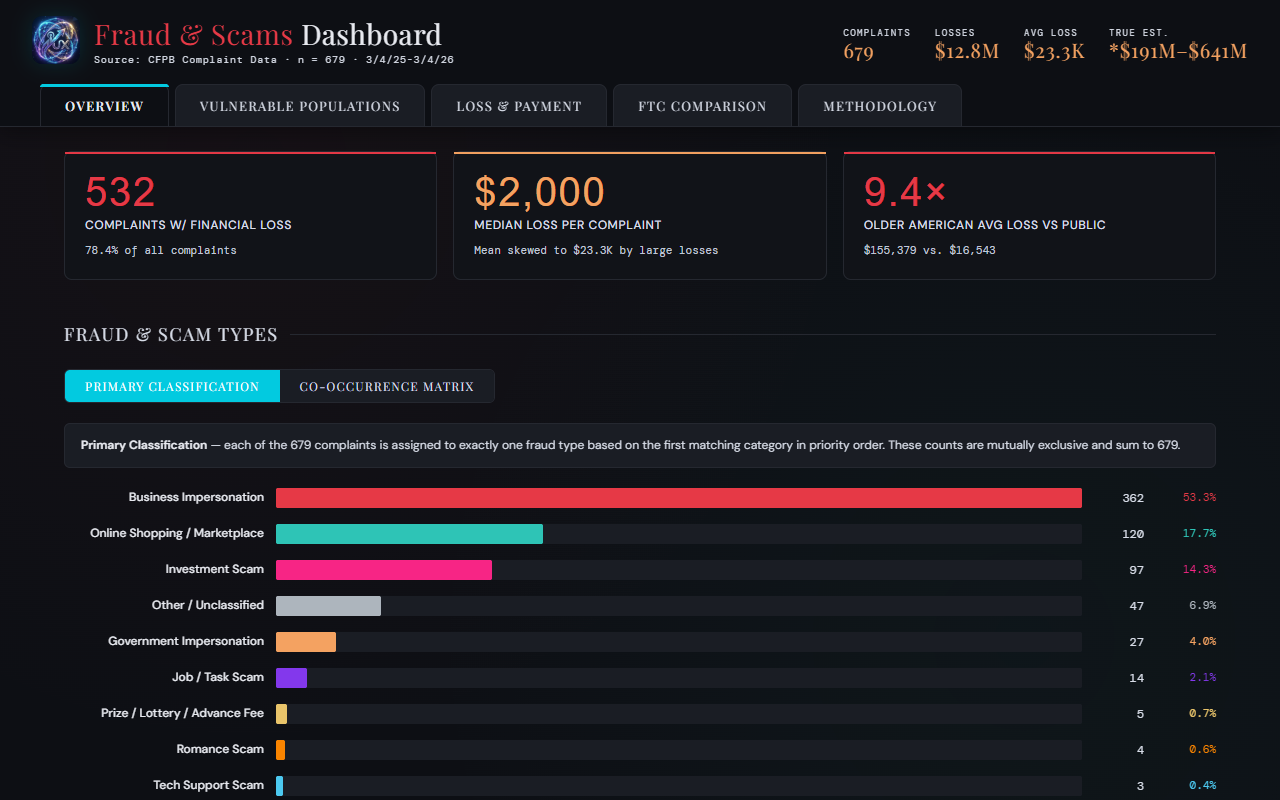Click the Overview tab
Viewport: 1280px width, 800px height.
point(104,105)
